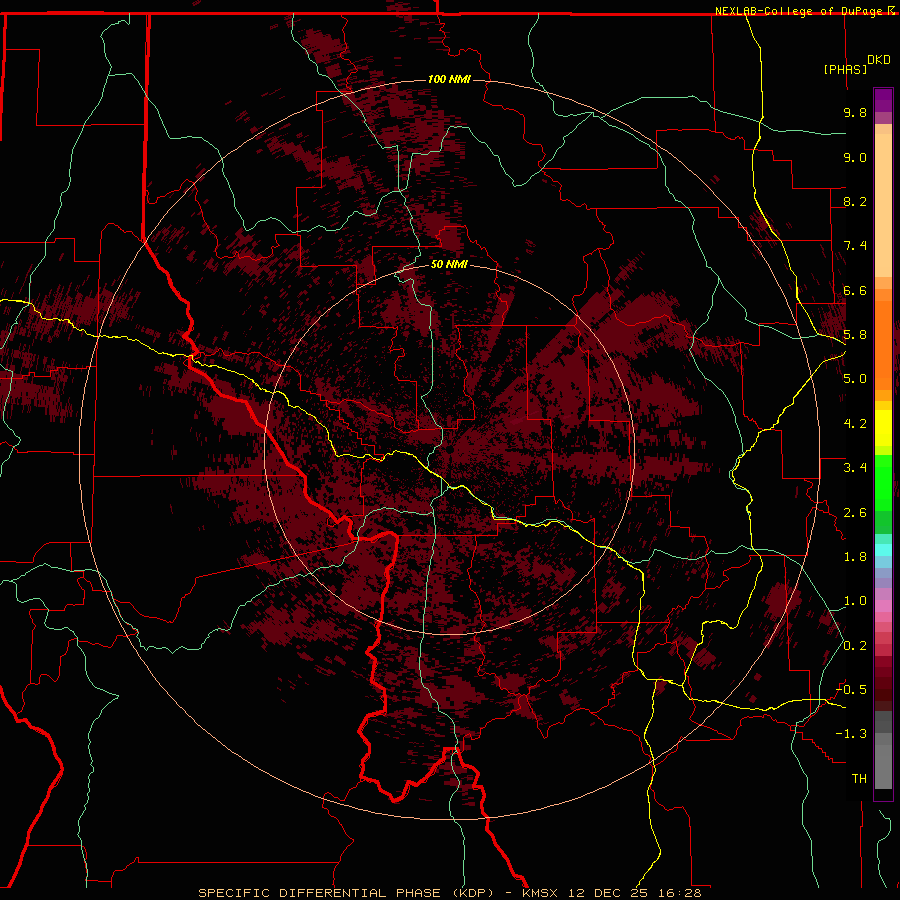This screenshot has height=900, width=900.
Task: Select the 6.6 scale value
Action: [x=855, y=290]
